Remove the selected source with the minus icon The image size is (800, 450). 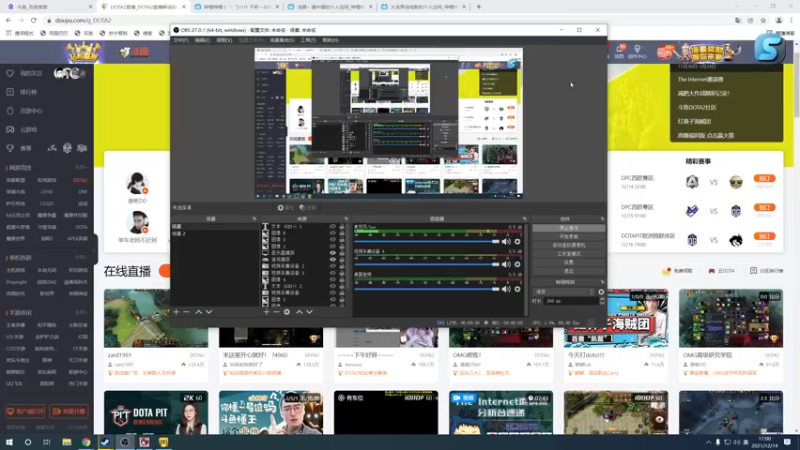(x=276, y=312)
